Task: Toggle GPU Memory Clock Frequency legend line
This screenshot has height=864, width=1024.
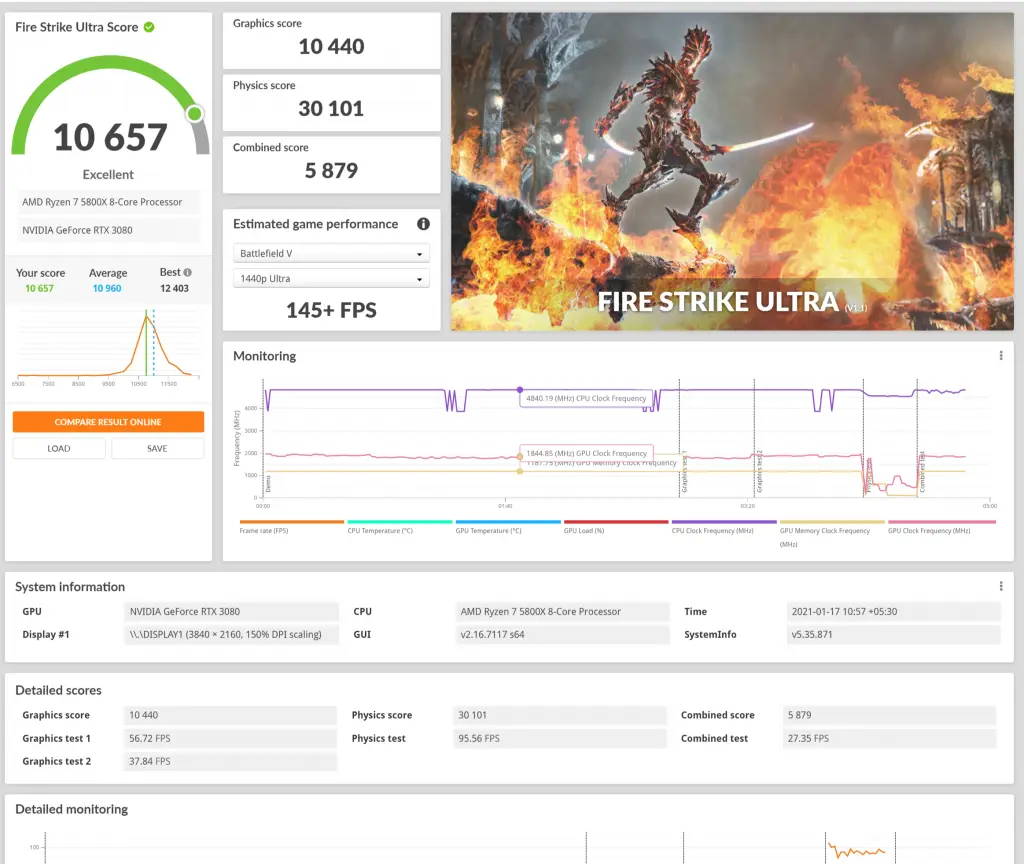Action: (832, 522)
